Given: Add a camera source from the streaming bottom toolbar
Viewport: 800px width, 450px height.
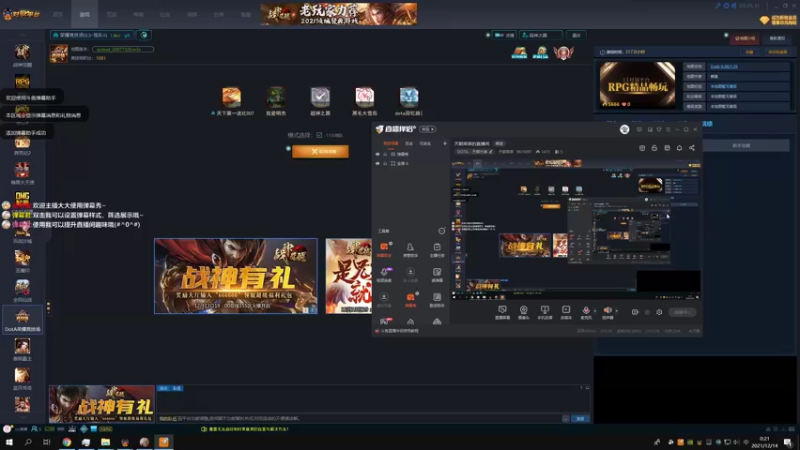Looking at the screenshot, I should coord(523,312).
